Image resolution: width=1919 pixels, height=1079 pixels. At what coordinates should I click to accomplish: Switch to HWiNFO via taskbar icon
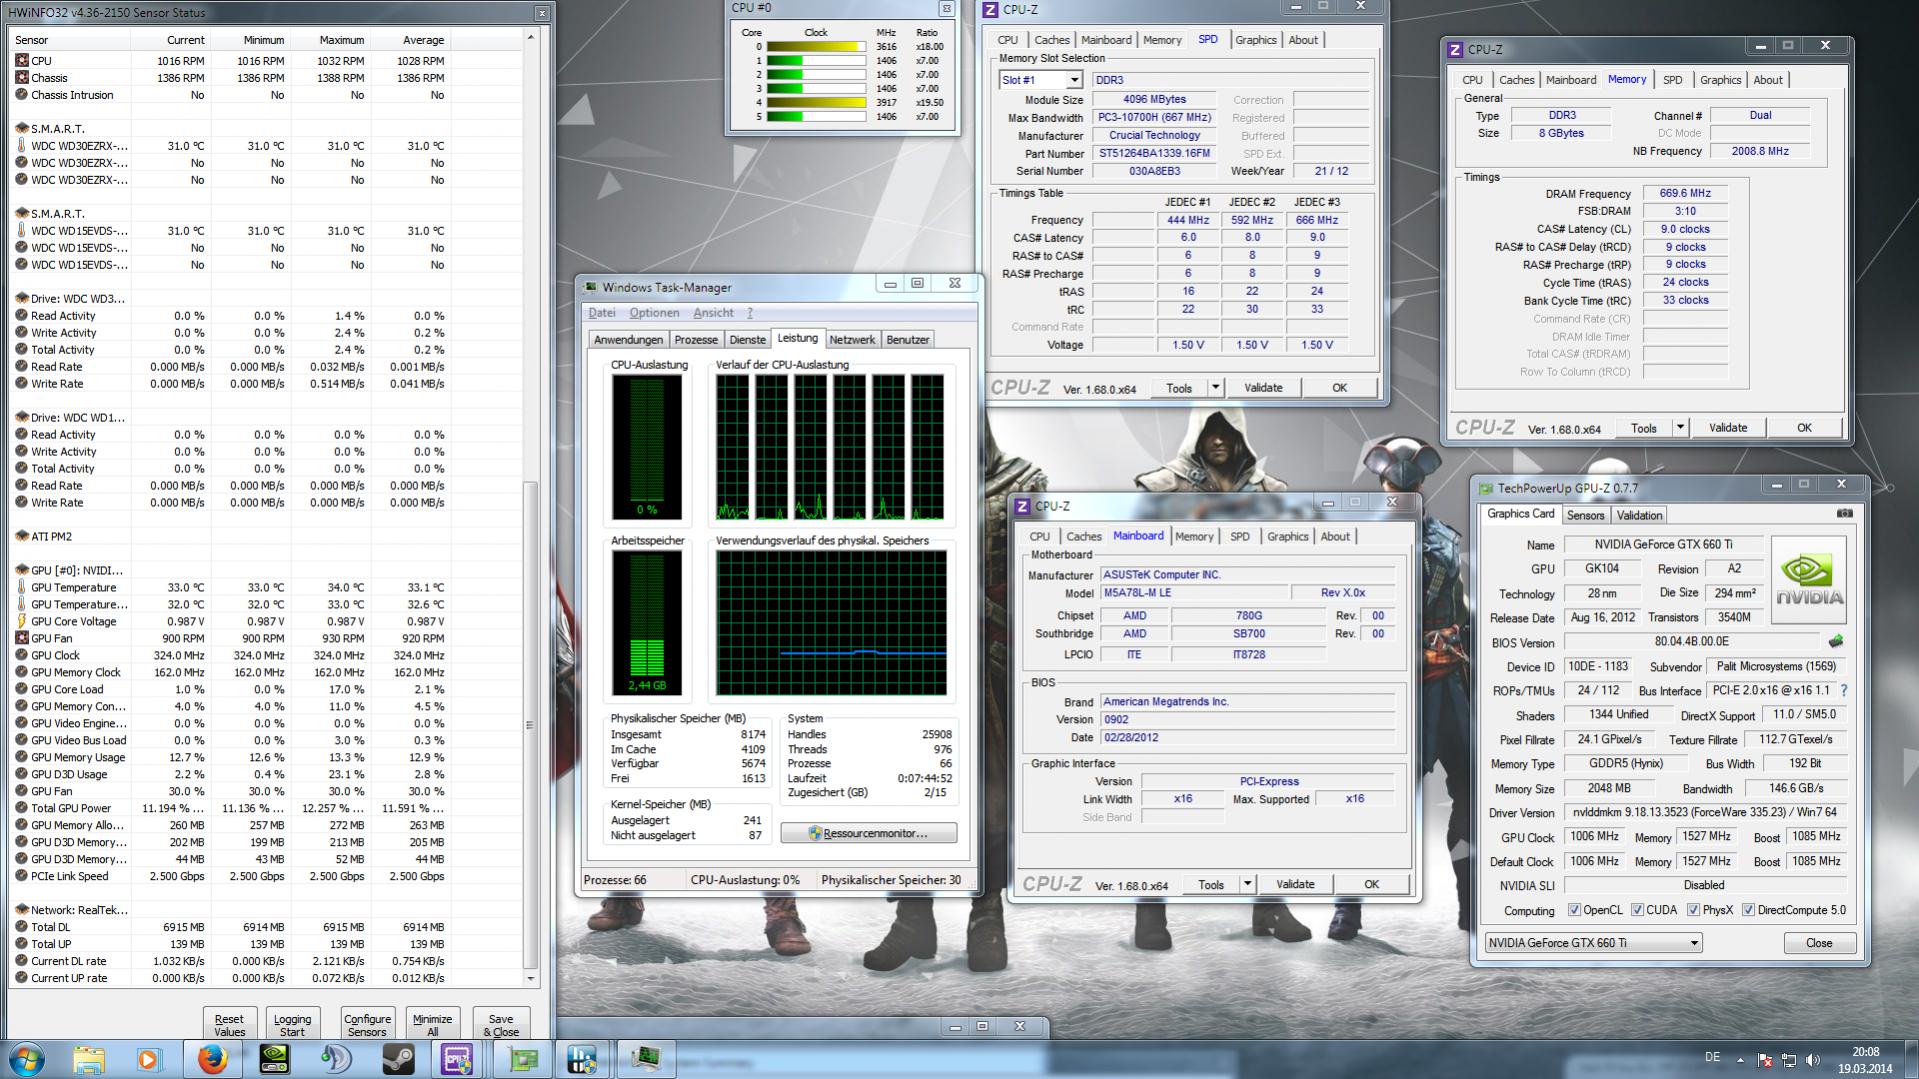pos(582,1059)
